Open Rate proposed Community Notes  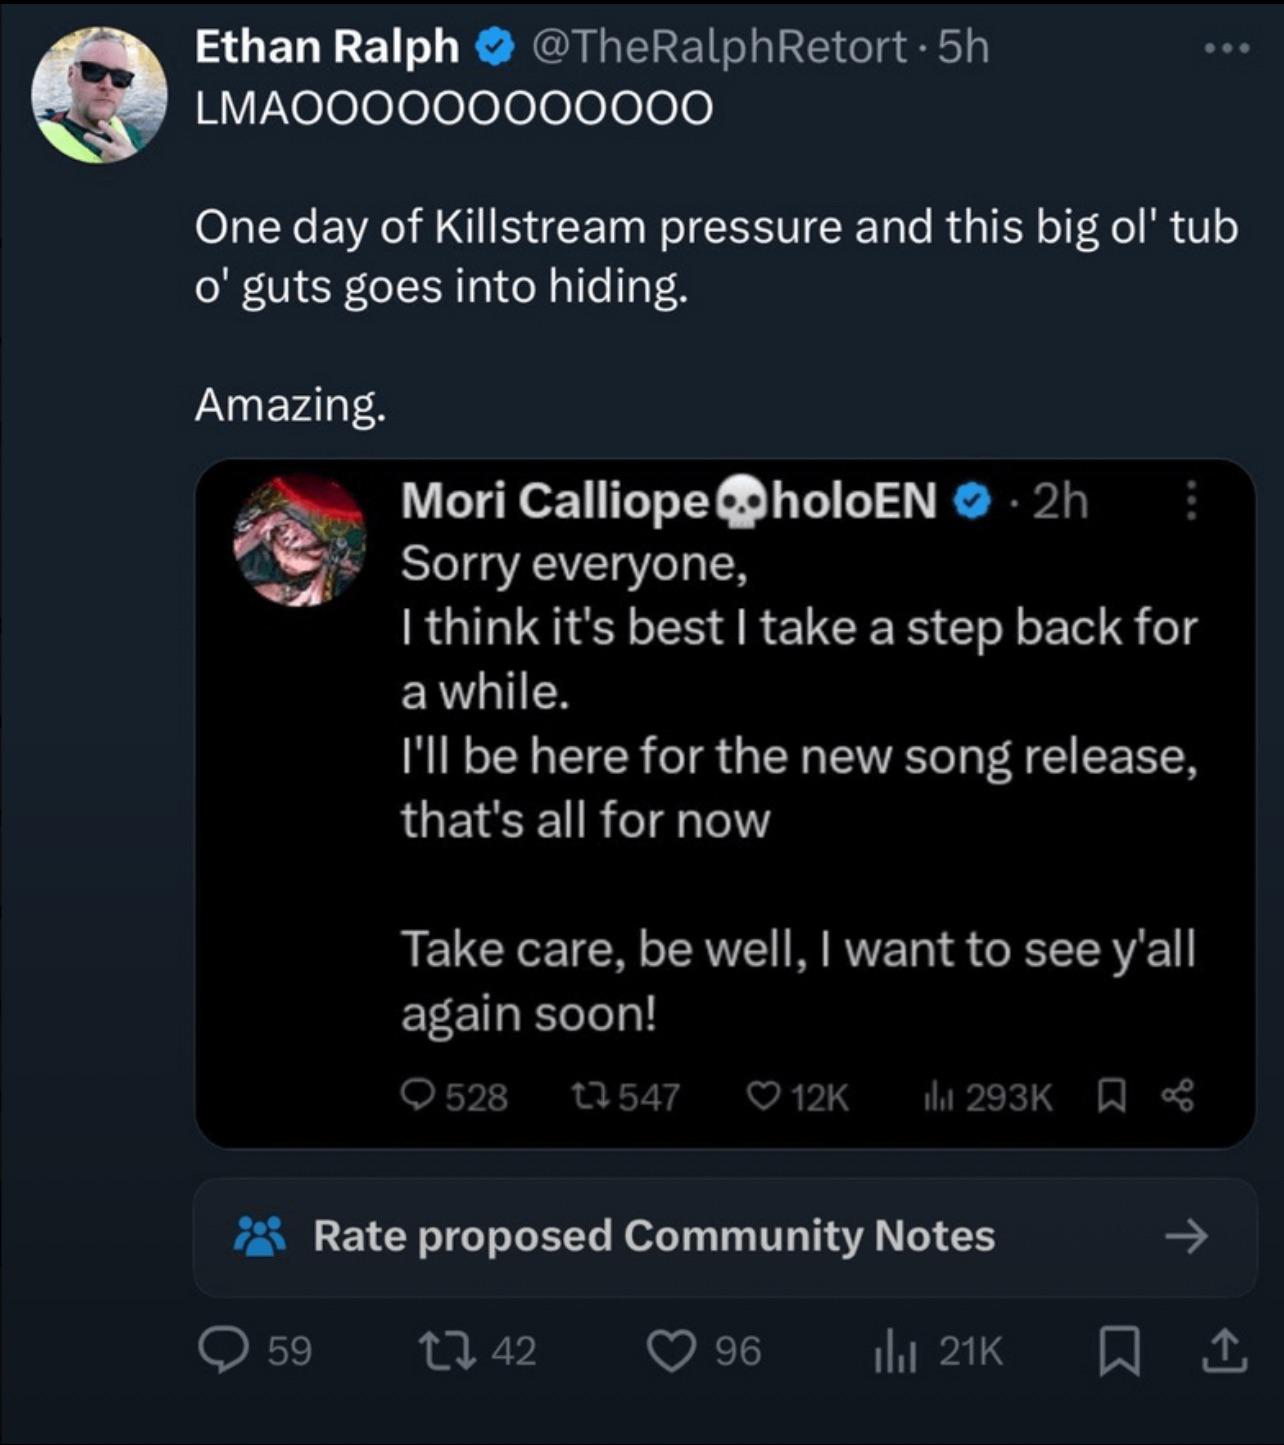653,1236
